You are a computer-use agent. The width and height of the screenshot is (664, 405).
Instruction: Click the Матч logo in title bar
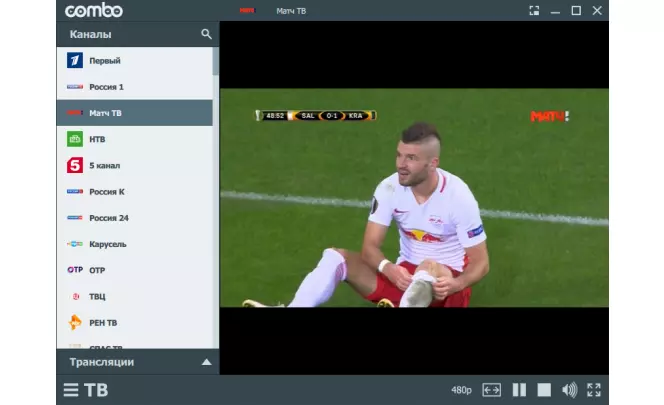247,10
